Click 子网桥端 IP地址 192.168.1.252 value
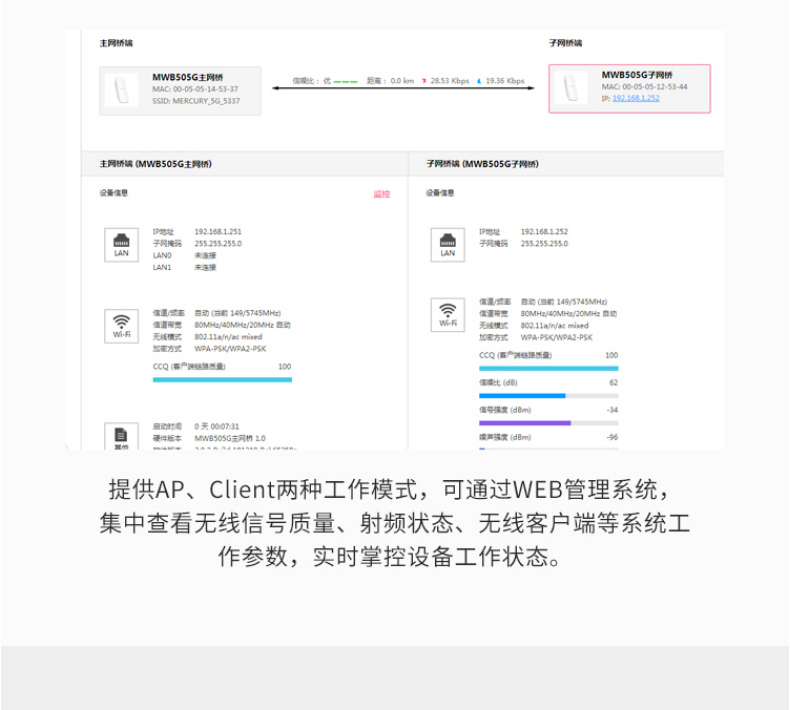 pos(544,232)
